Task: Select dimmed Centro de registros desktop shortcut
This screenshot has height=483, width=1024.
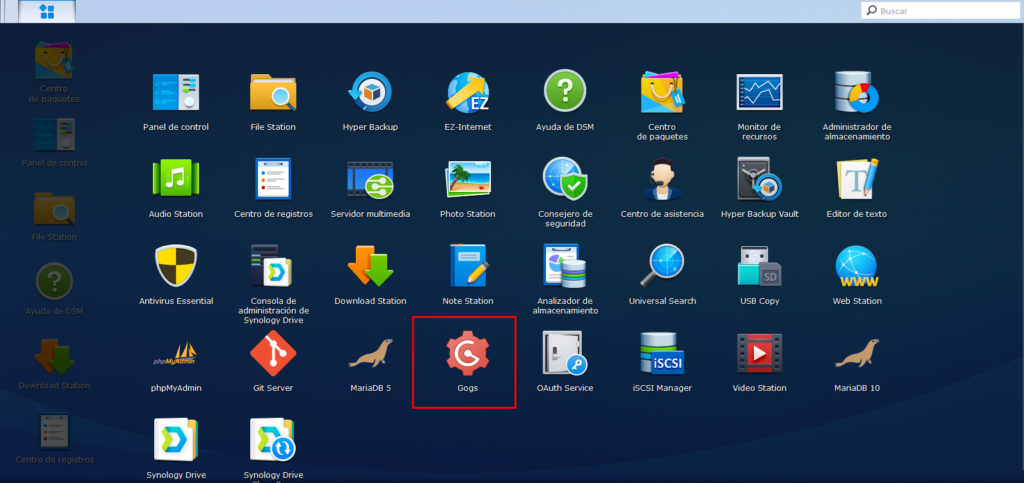Action: (x=54, y=431)
